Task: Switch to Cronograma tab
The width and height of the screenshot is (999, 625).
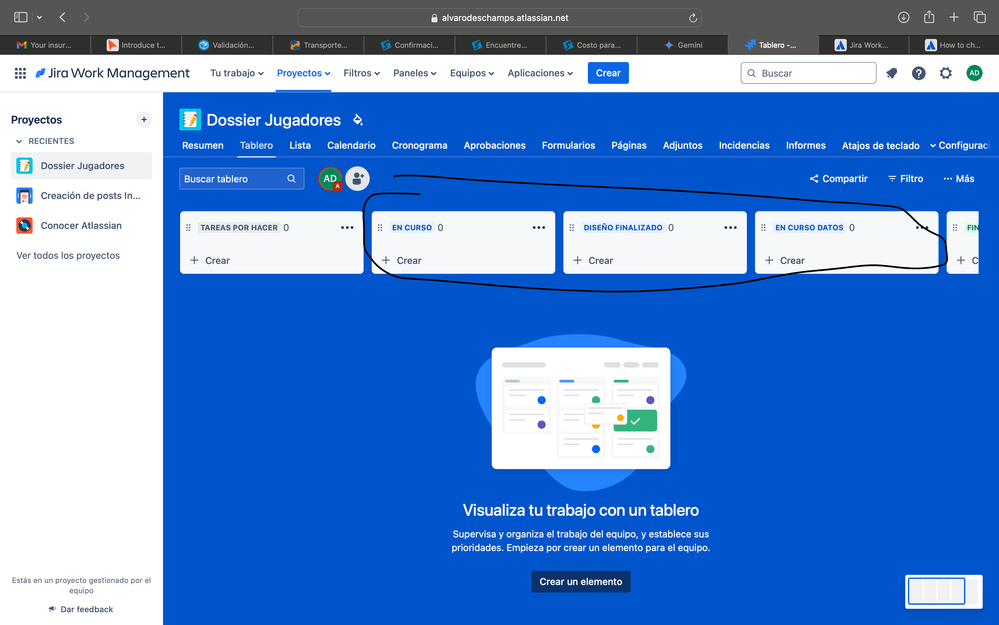Action: point(419,146)
